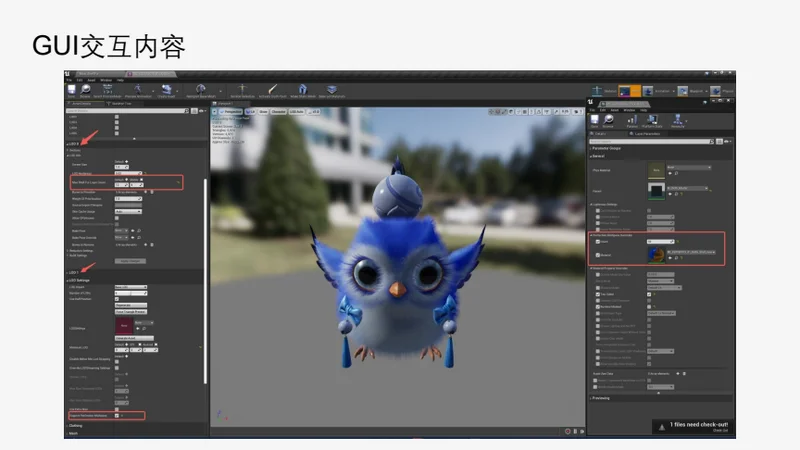Open the Perspective view mode button
800x450 pixels.
pyautogui.click(x=231, y=111)
